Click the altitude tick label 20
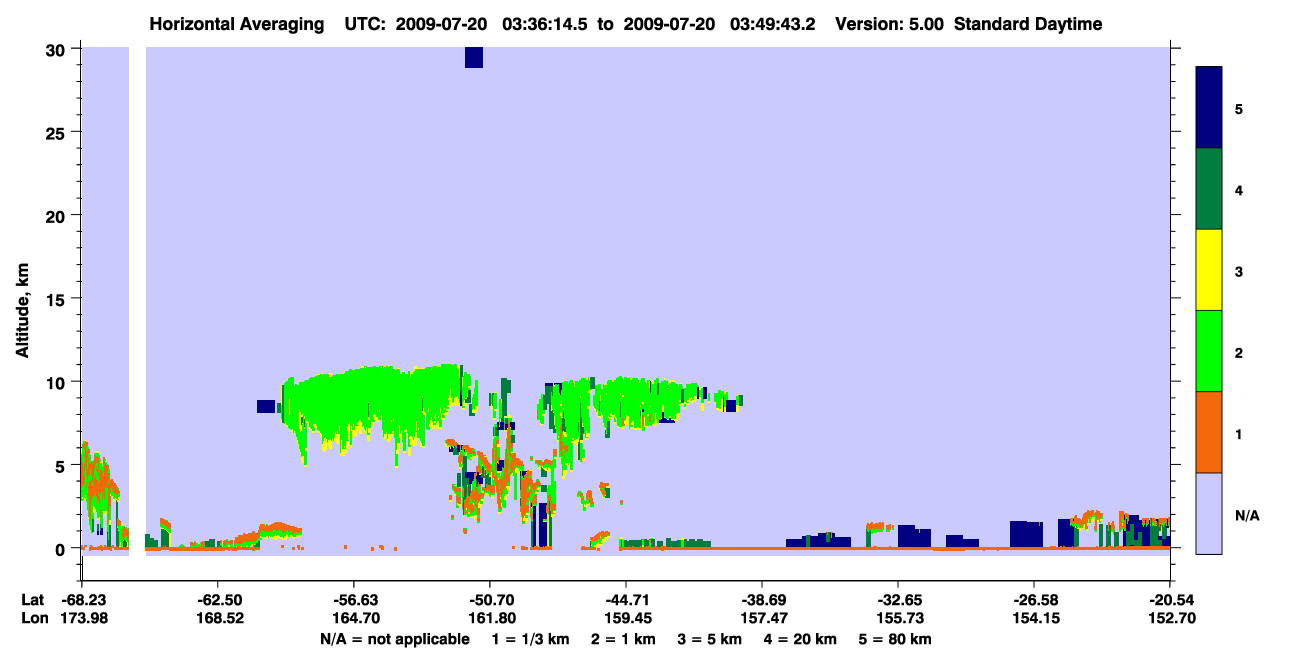 pos(57,215)
